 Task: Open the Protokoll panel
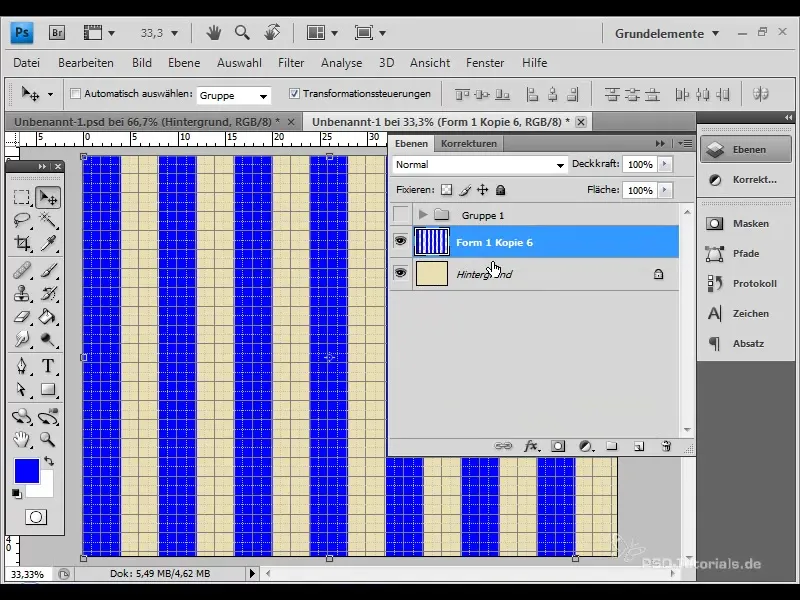click(x=745, y=284)
